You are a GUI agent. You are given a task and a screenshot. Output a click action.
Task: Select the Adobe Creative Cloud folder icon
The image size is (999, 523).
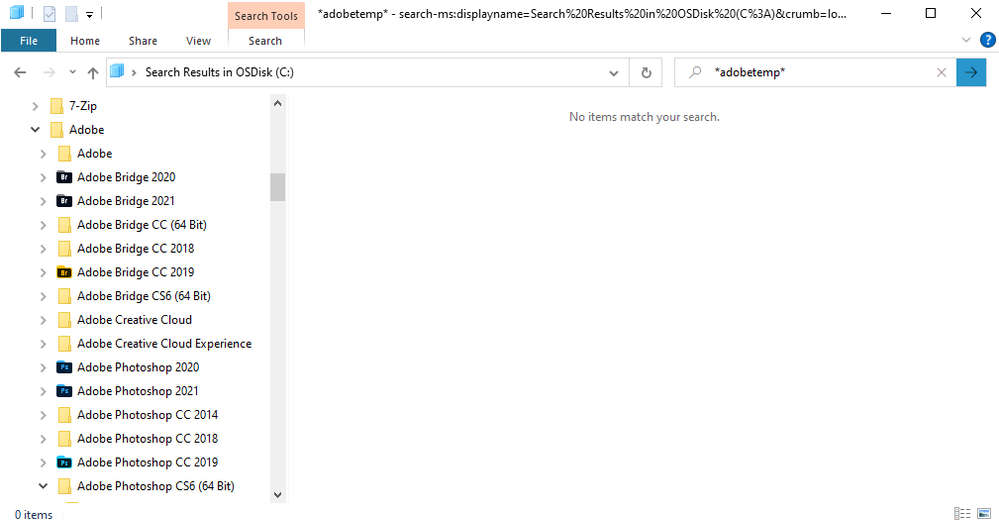click(x=64, y=320)
